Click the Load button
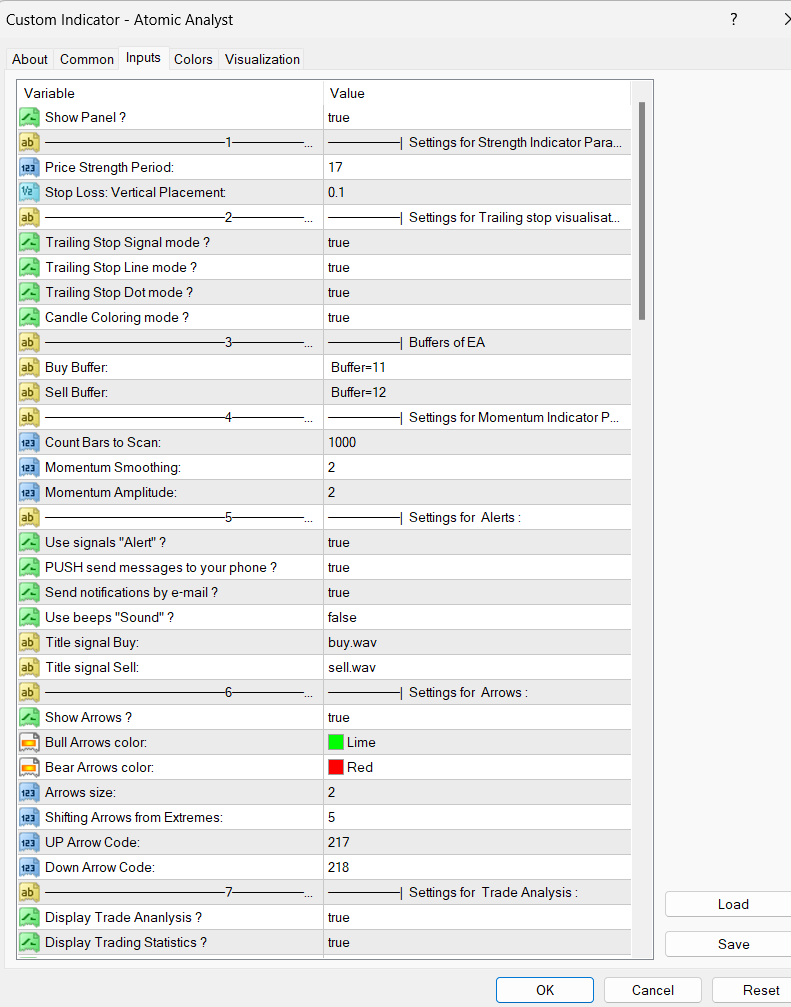791x1007 pixels. coord(732,904)
